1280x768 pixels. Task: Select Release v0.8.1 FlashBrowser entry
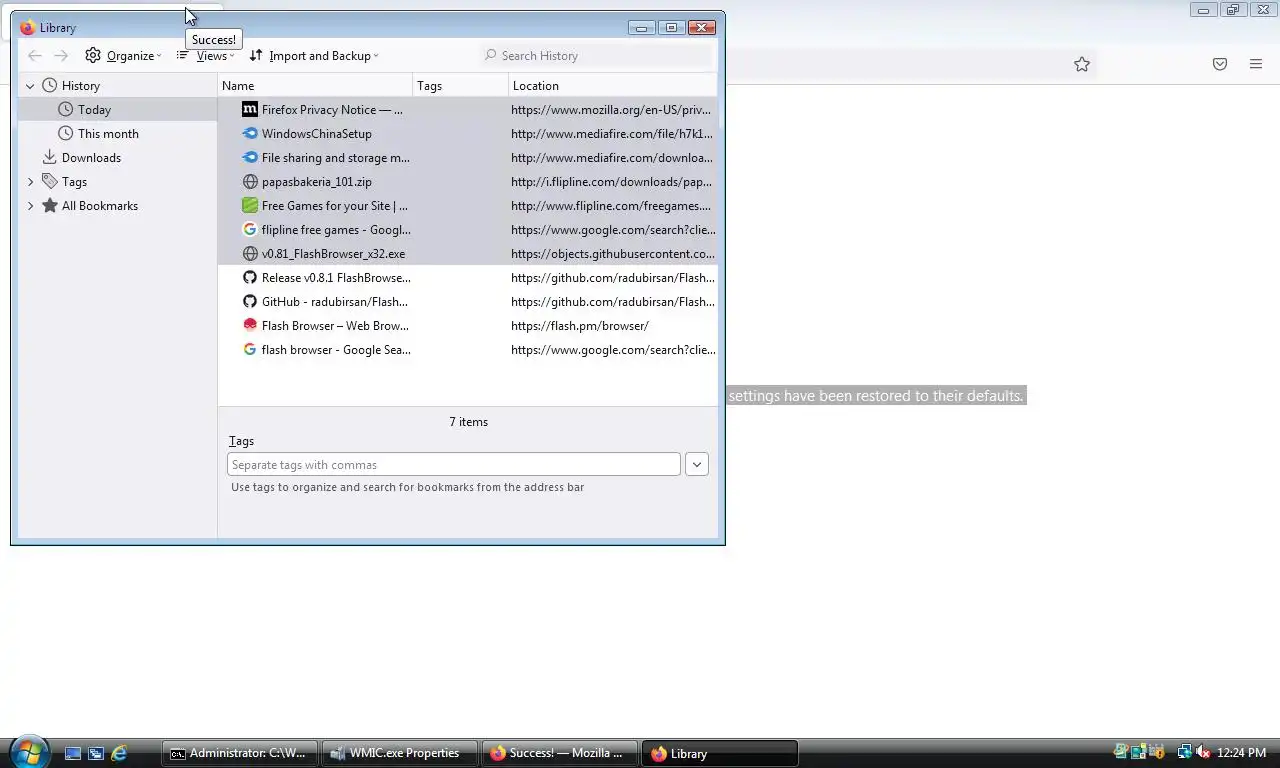click(467, 278)
